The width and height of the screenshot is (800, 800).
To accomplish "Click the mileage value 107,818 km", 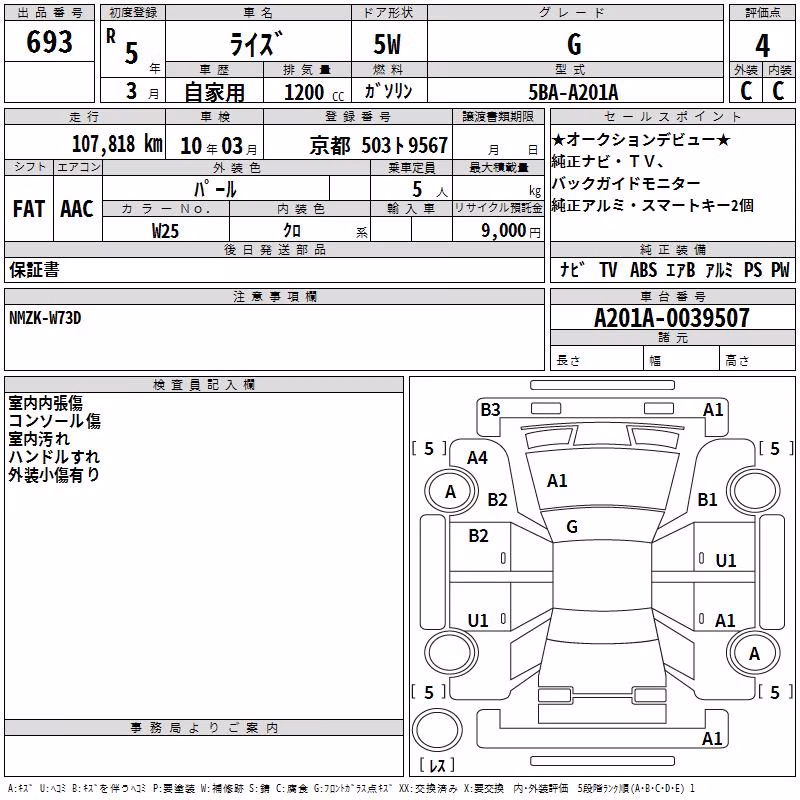I will pyautogui.click(x=117, y=144).
